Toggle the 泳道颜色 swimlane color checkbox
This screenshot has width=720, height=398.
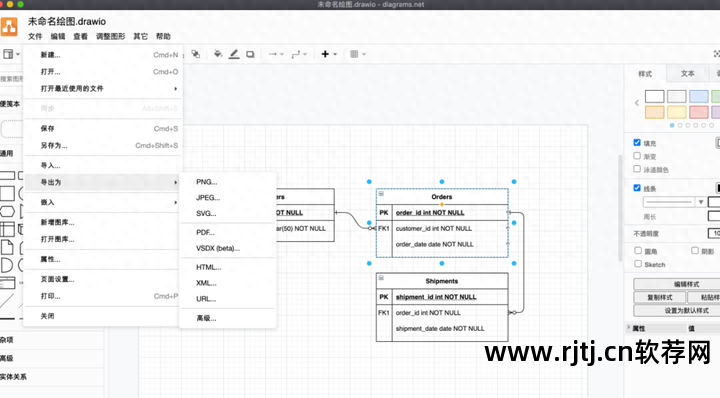(x=637, y=169)
